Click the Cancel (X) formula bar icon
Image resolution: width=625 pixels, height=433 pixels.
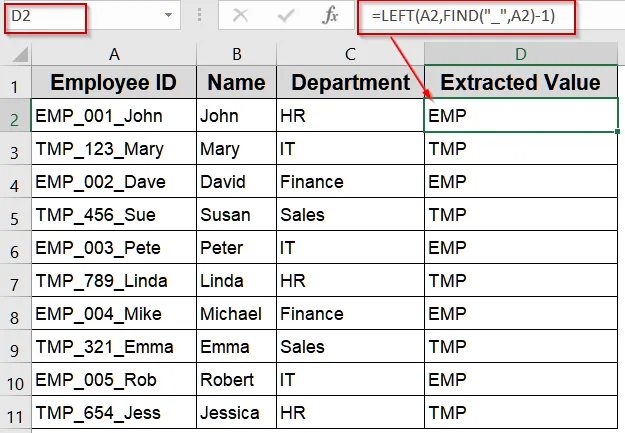click(240, 16)
